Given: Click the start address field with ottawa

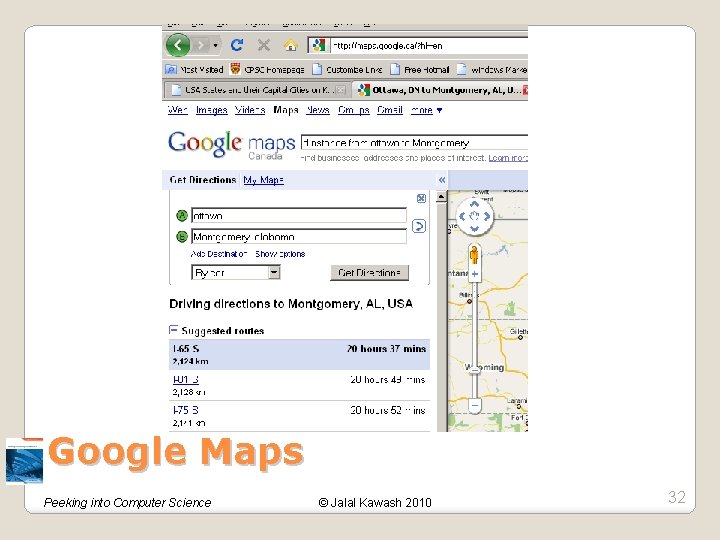Looking at the screenshot, I should [299, 215].
